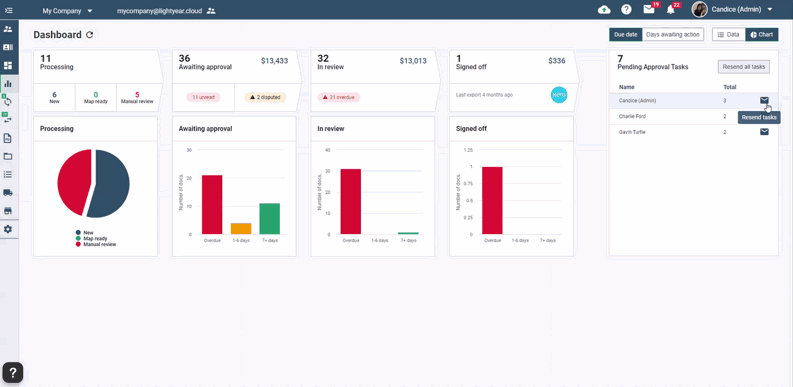Open the bar chart sidebar icon

click(8, 83)
